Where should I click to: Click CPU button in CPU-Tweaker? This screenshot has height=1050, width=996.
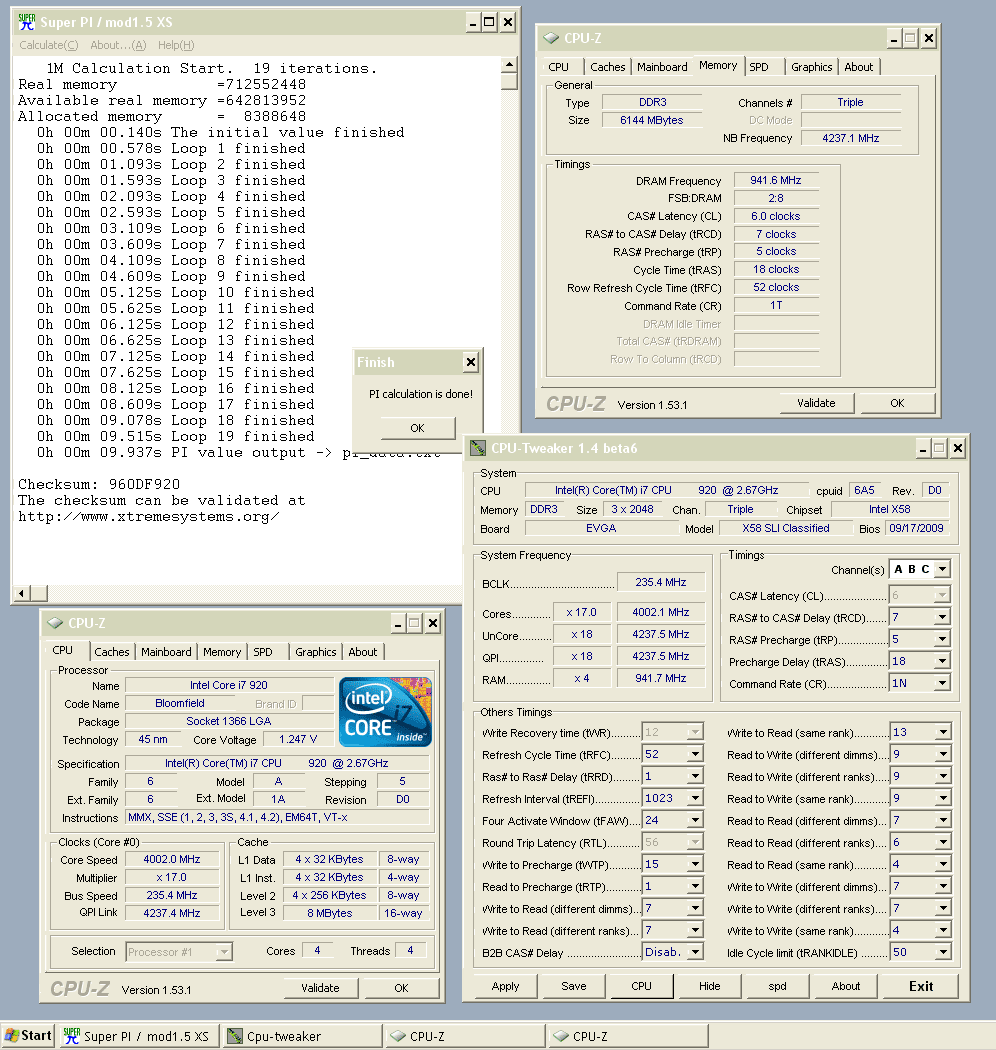pyautogui.click(x=641, y=986)
